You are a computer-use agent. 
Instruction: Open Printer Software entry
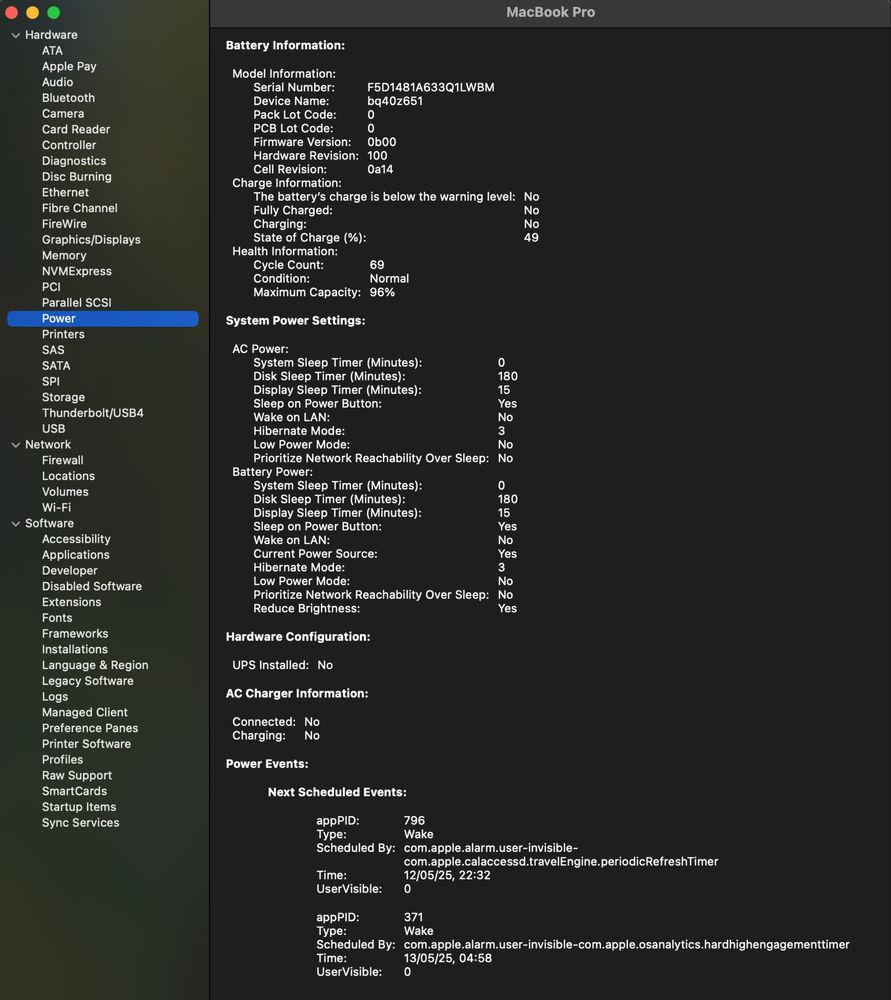[86, 744]
